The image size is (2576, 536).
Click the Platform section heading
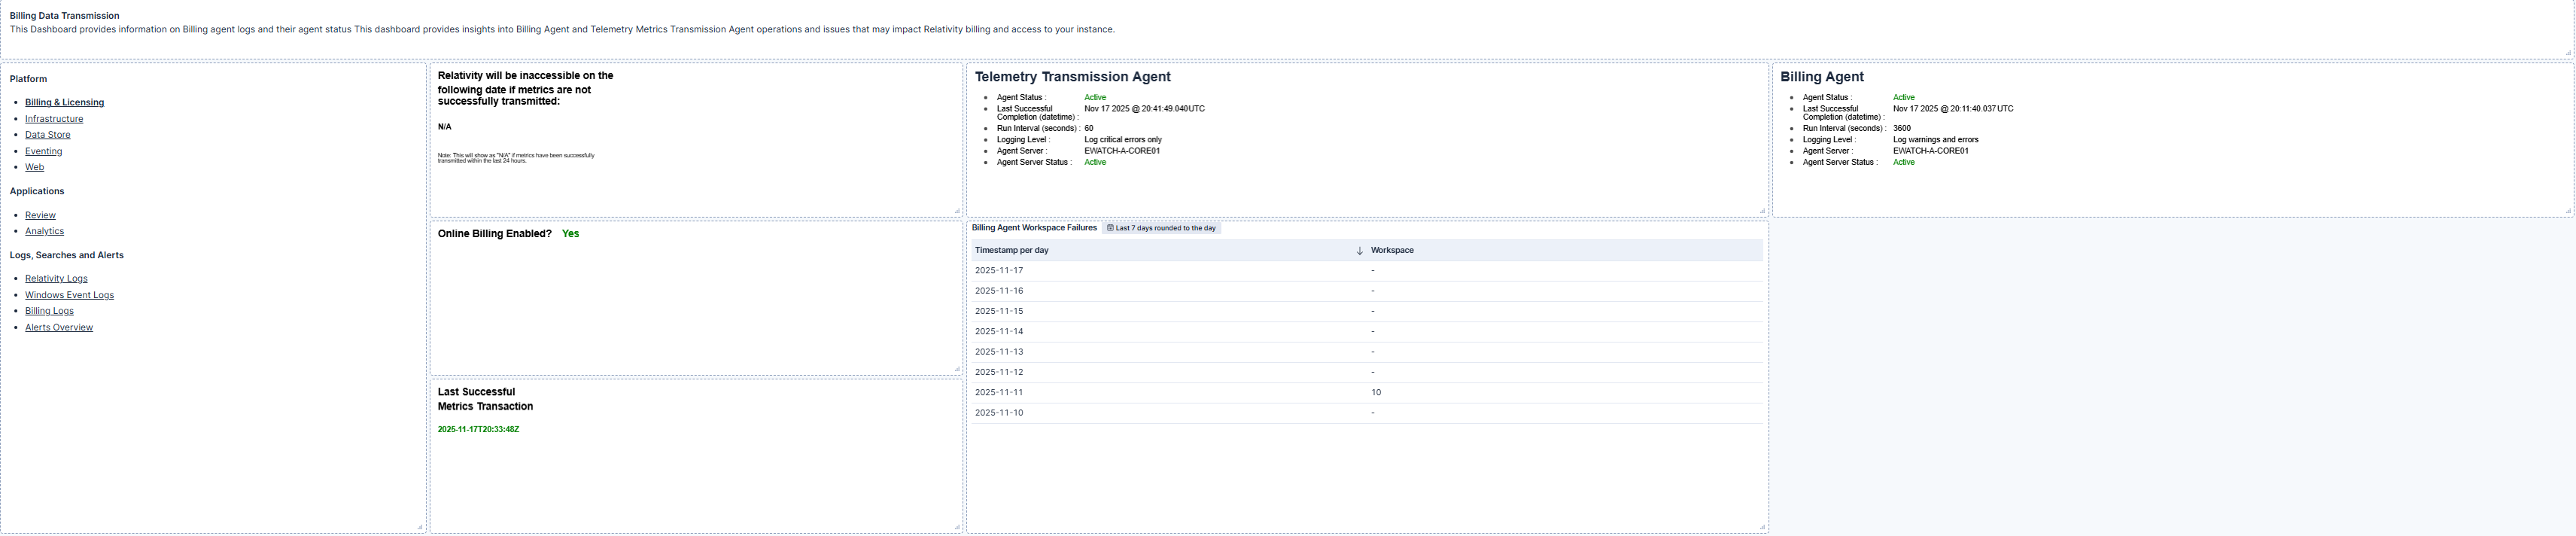(x=28, y=79)
